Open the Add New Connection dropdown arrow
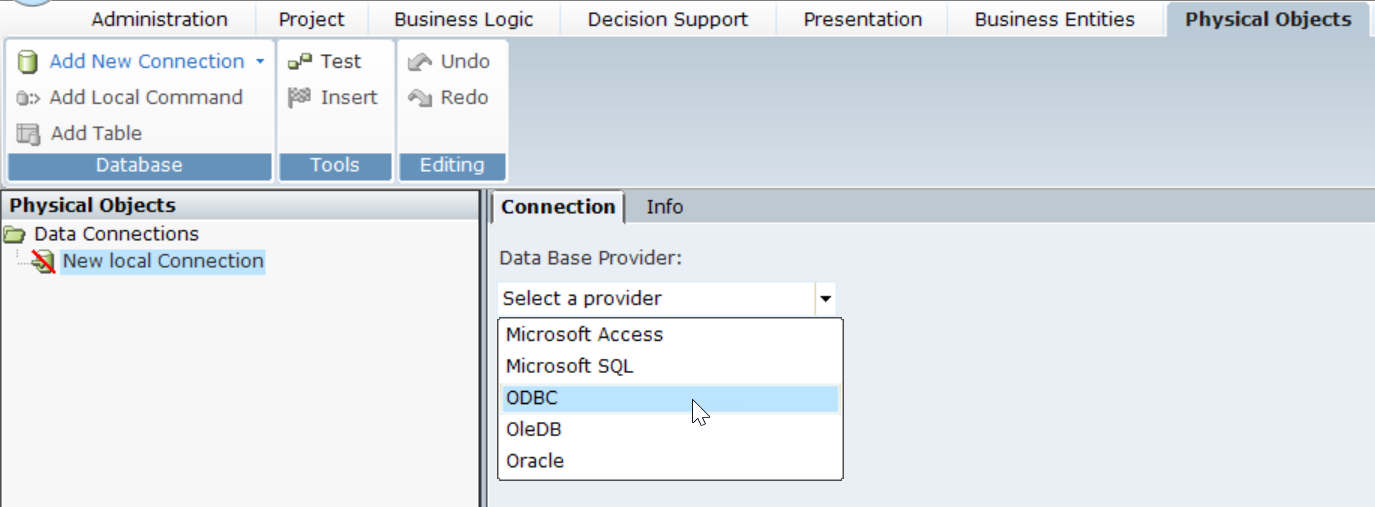Screen dimensions: 1375x507 click(x=260, y=62)
